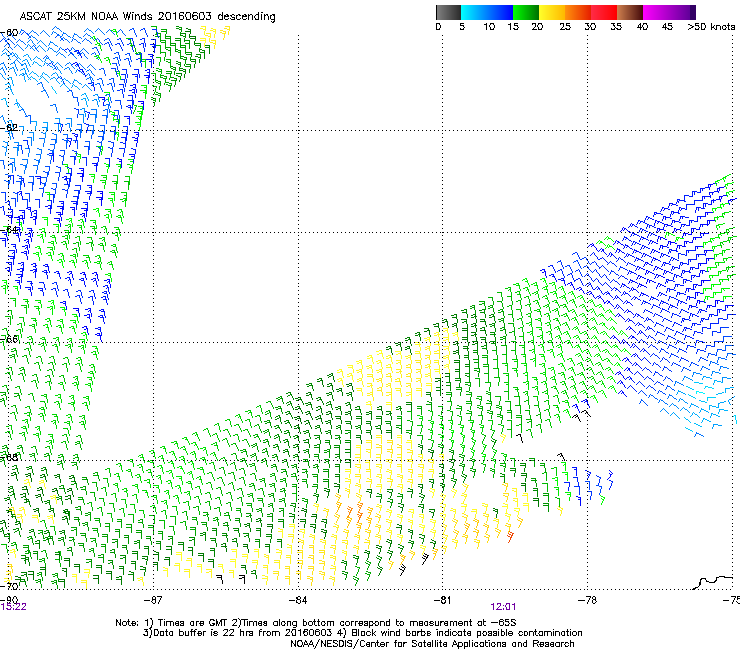Click the -81 longitude axis label
The width and height of the screenshot is (740, 650).
442,600
